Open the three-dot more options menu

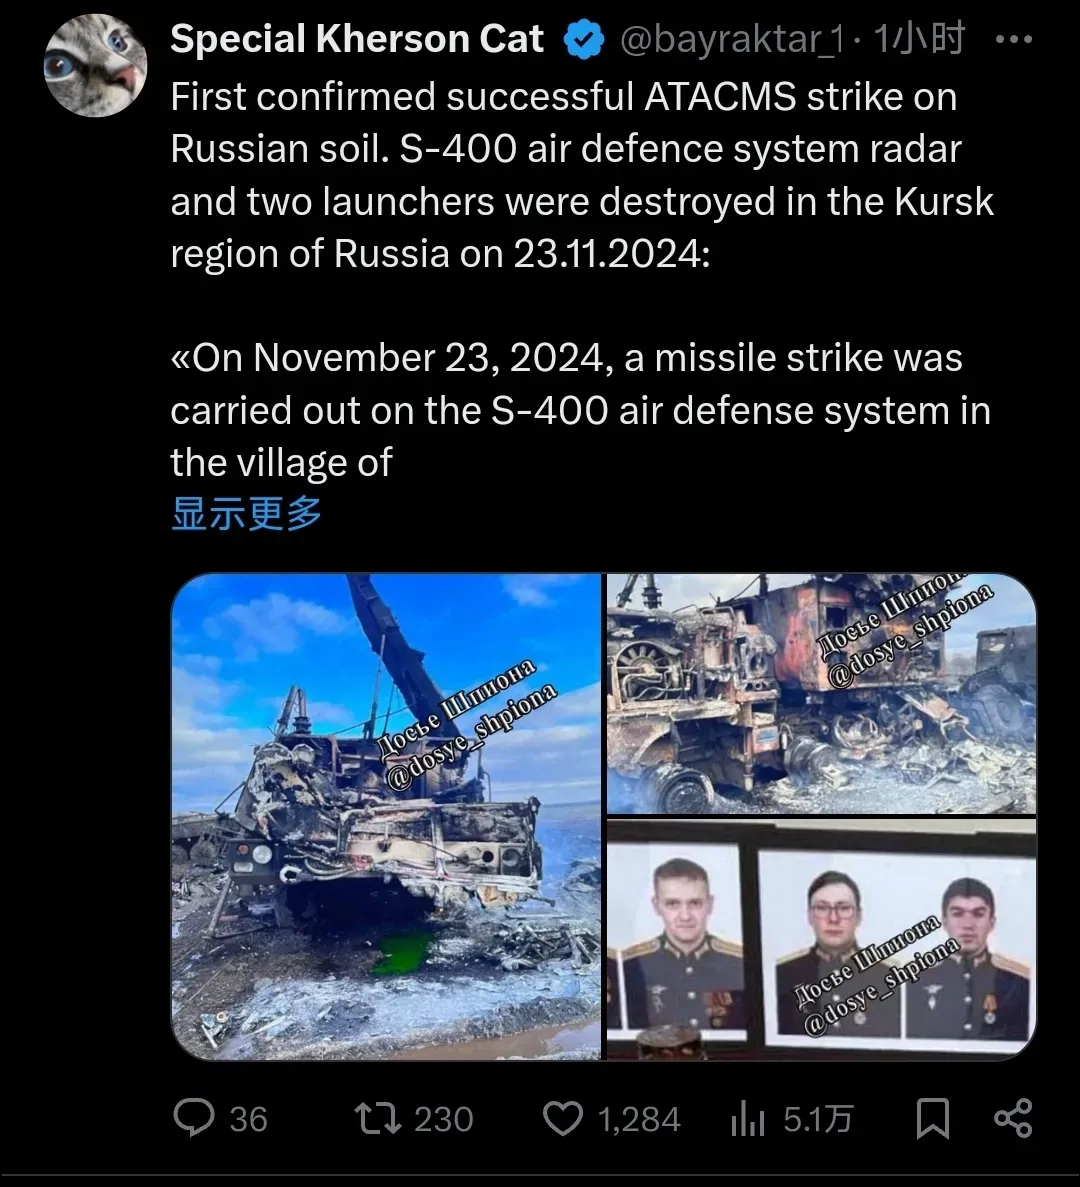tap(1013, 39)
